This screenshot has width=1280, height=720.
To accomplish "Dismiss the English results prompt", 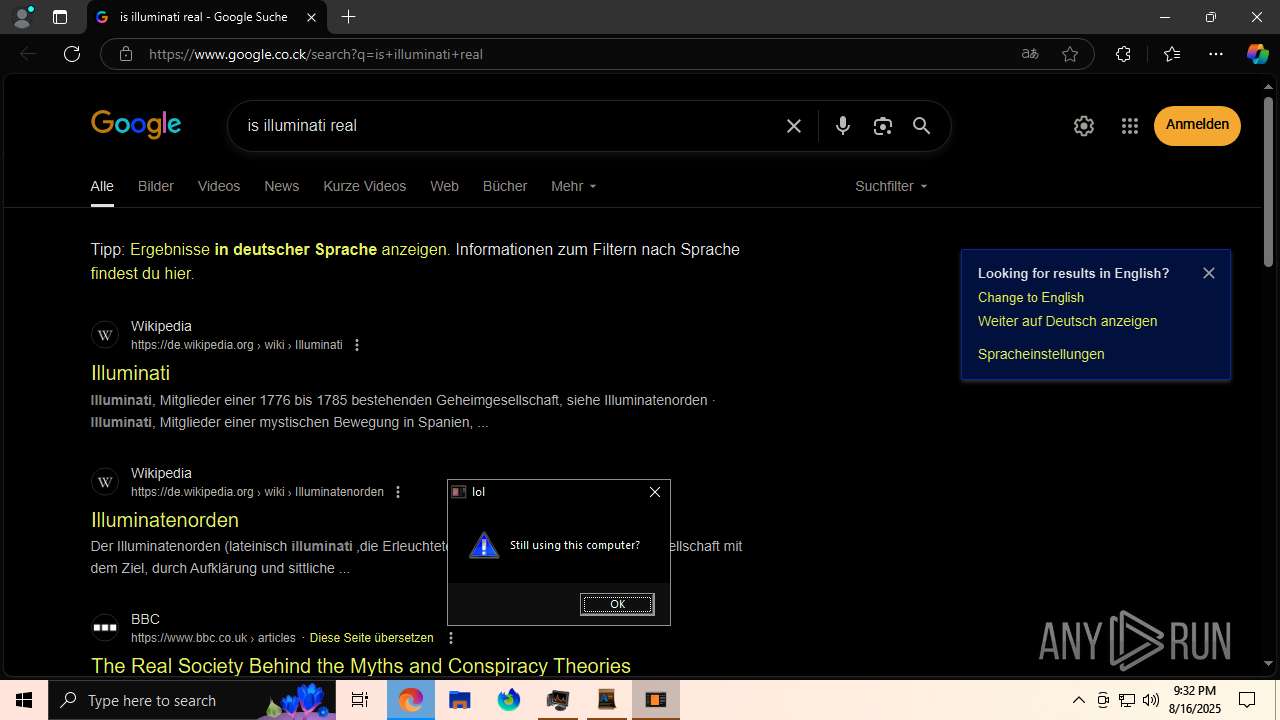I will click(x=1209, y=273).
